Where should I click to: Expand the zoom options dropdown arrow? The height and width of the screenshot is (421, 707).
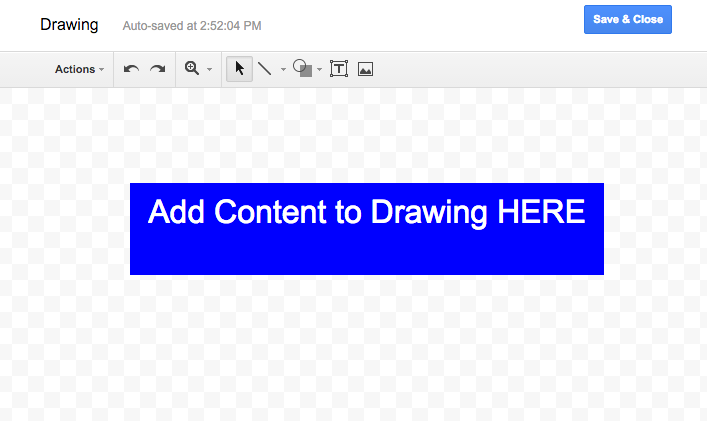(x=209, y=70)
